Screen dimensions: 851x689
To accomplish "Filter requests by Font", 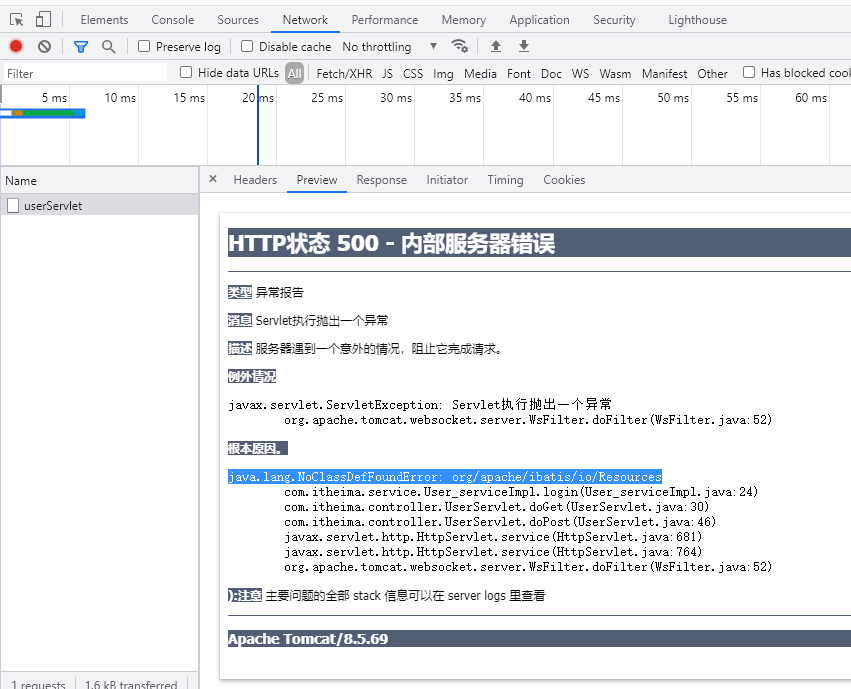I will click(x=519, y=73).
